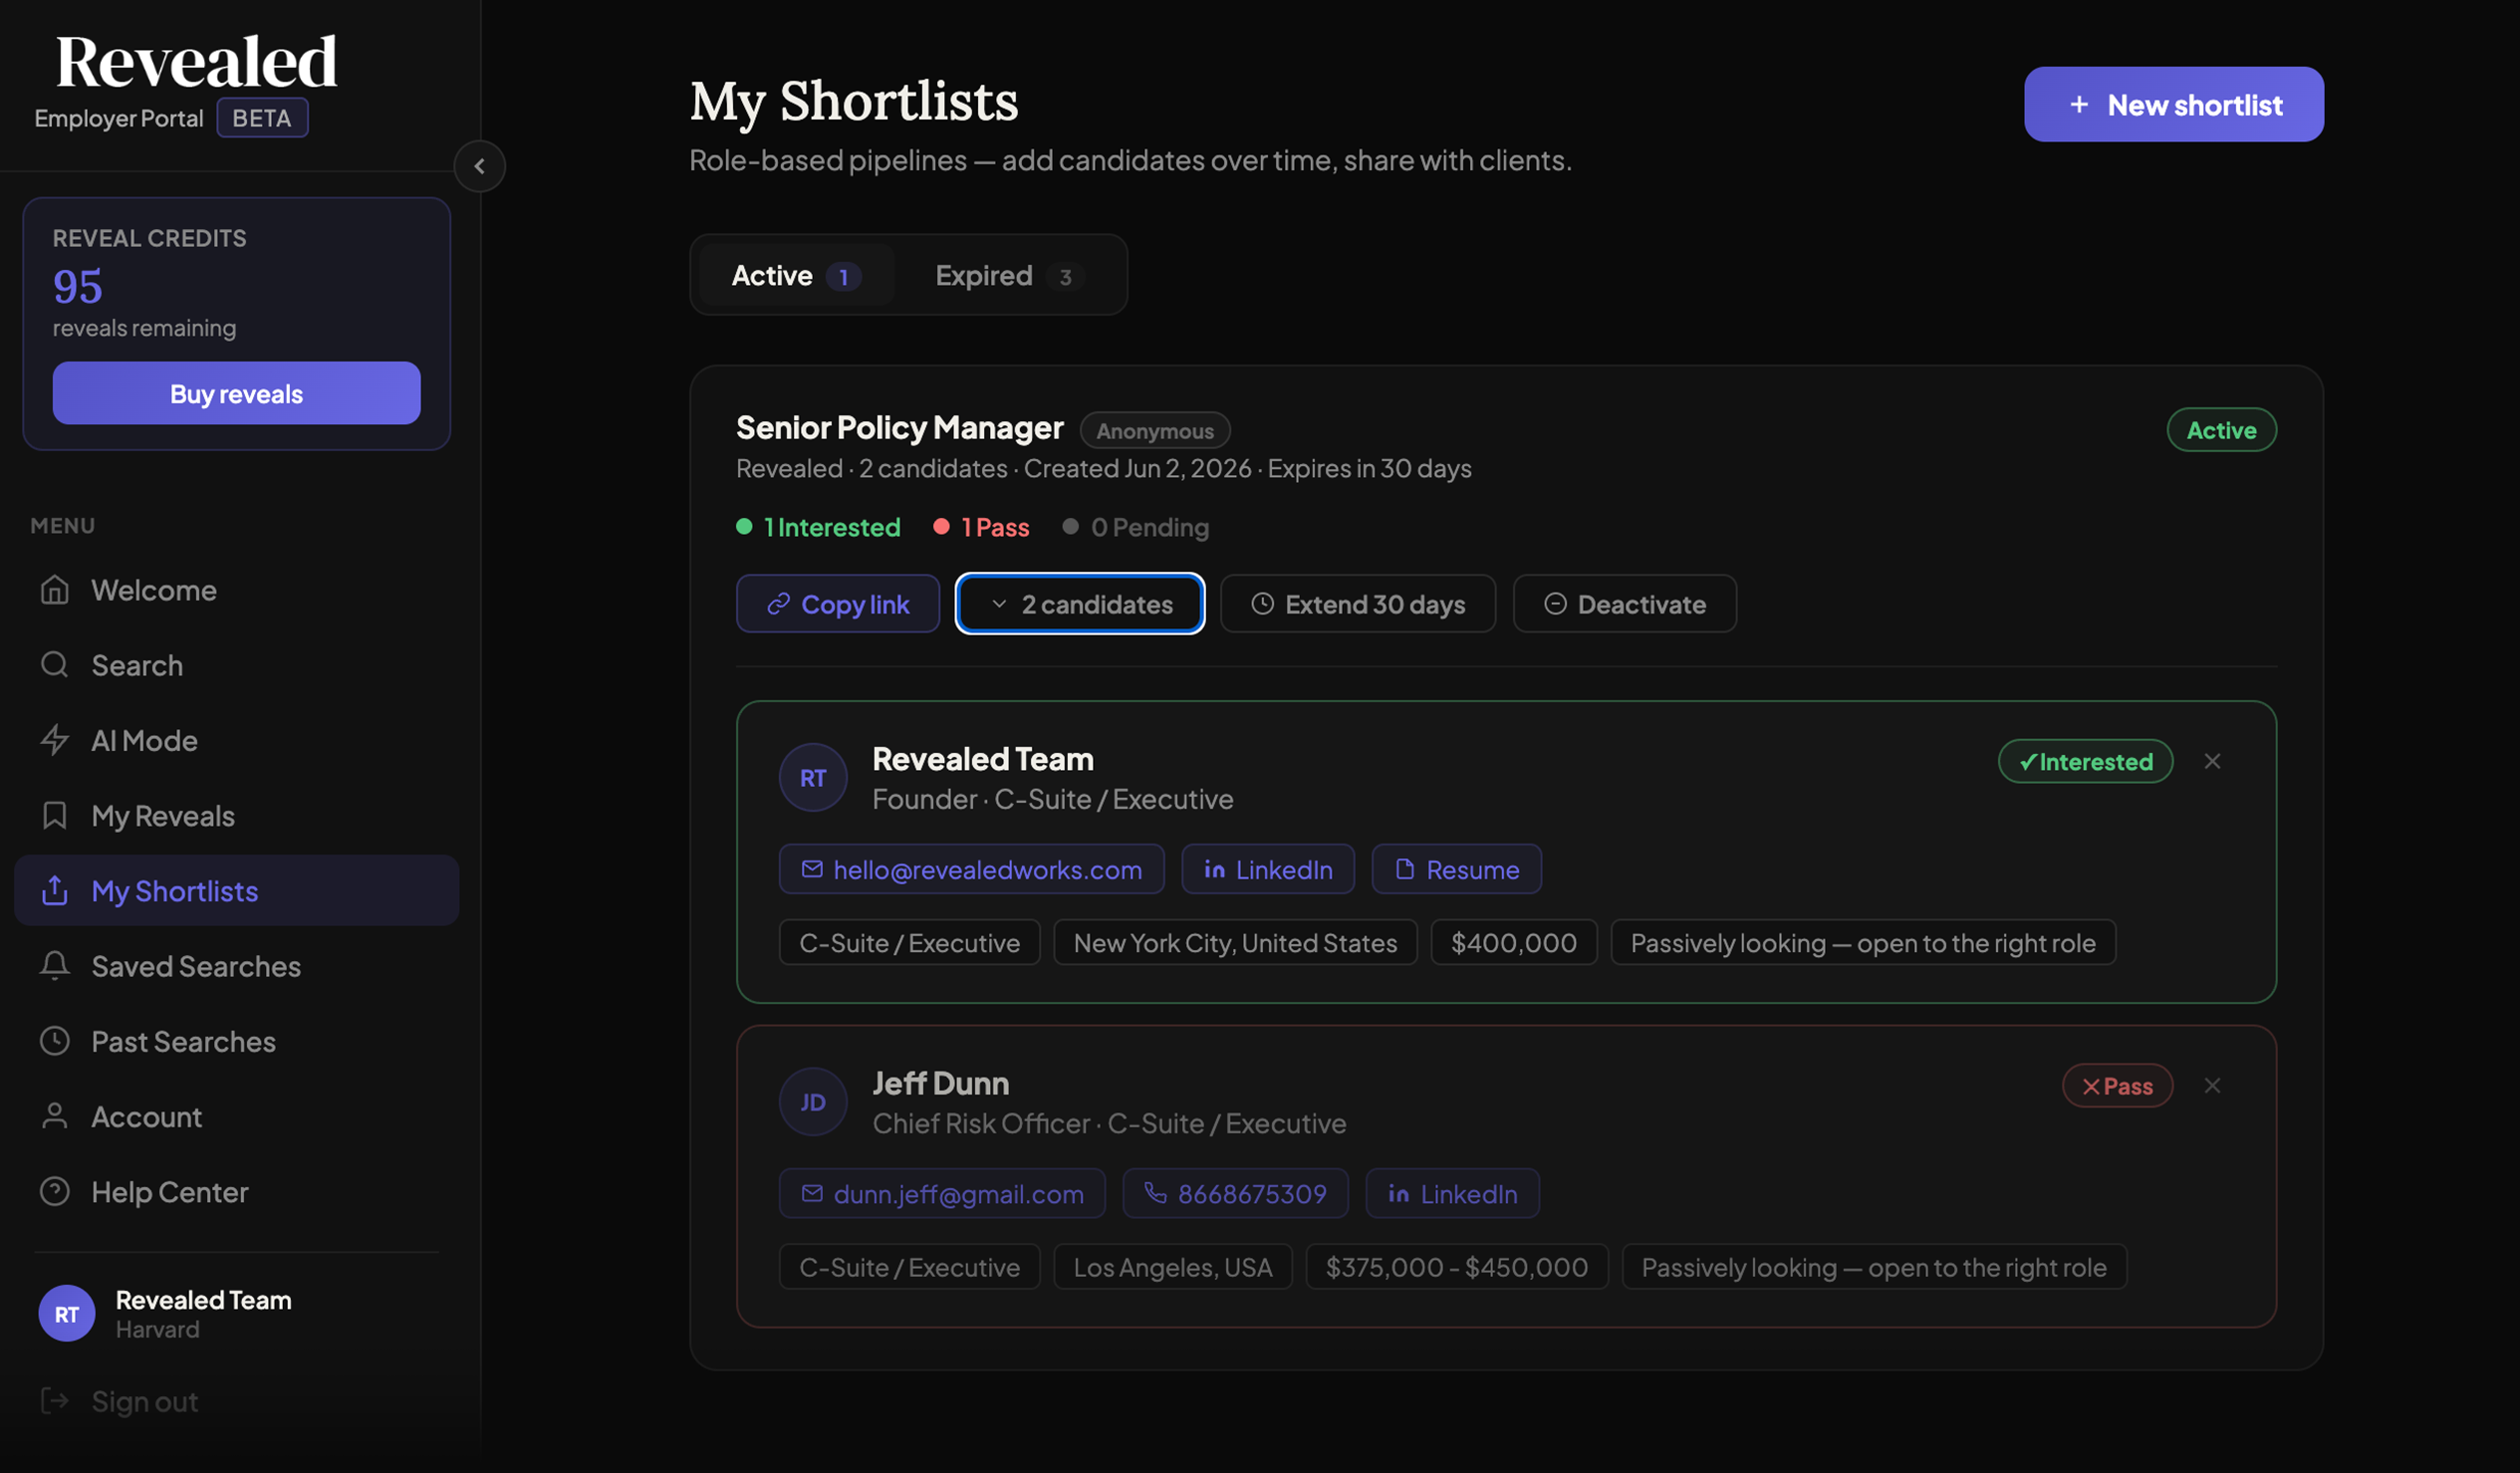The width and height of the screenshot is (2520, 1473).
Task: Click the 'Los Angeles, USA' tag
Action: [1173, 1266]
